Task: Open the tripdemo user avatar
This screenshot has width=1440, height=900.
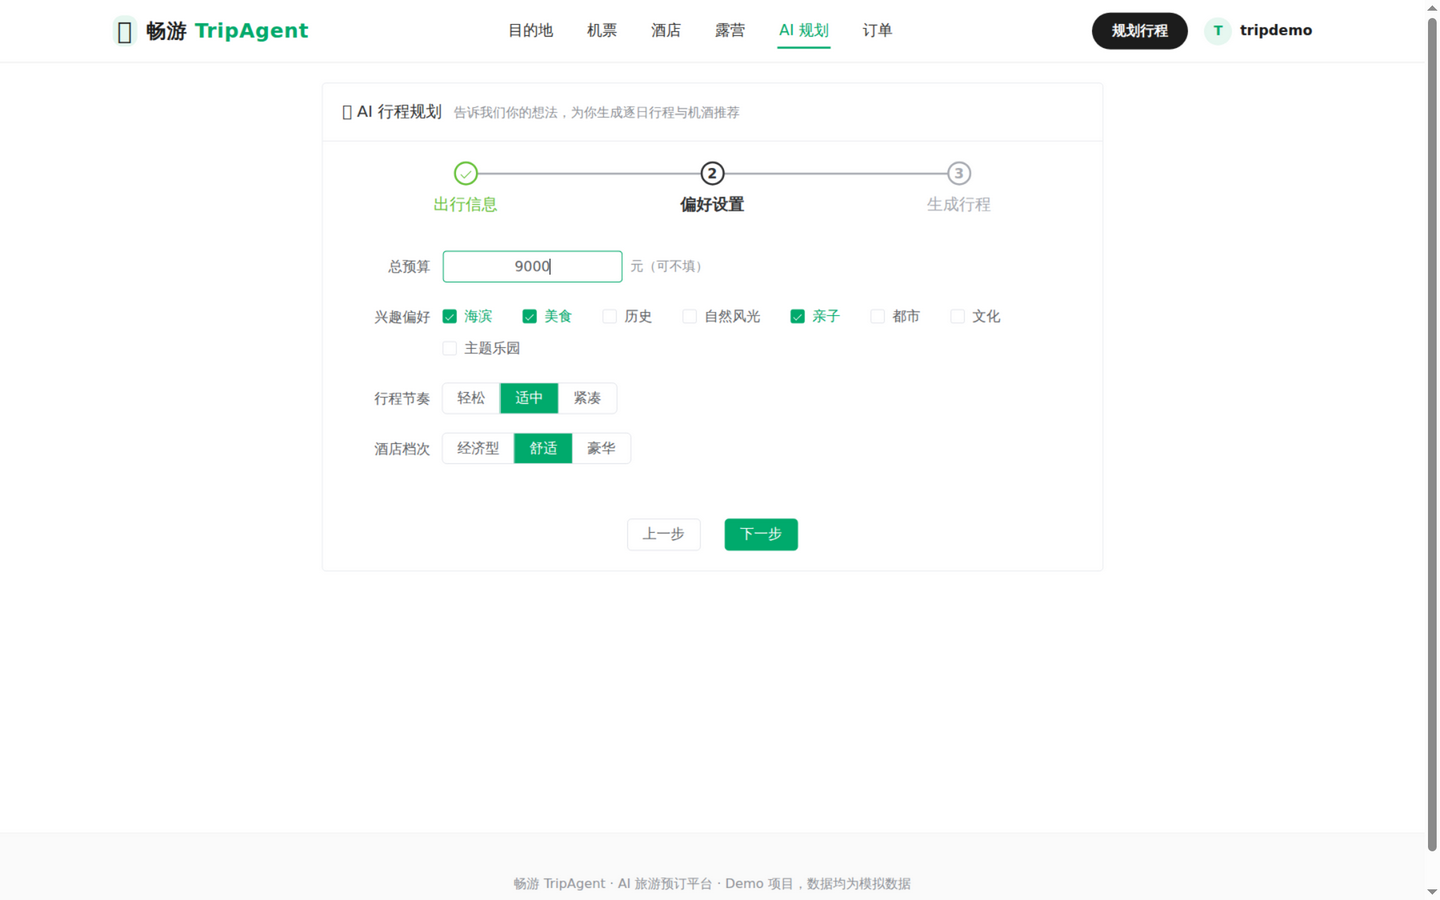Action: pyautogui.click(x=1217, y=31)
